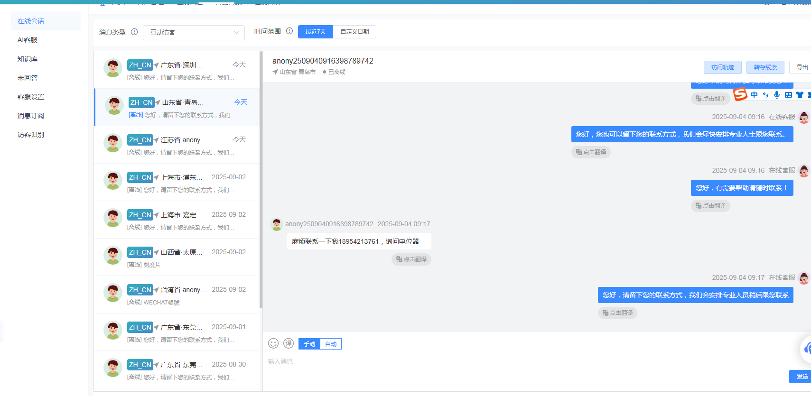The height and width of the screenshot is (396, 811).
Task: Select the custom date range option
Action: tap(354, 32)
